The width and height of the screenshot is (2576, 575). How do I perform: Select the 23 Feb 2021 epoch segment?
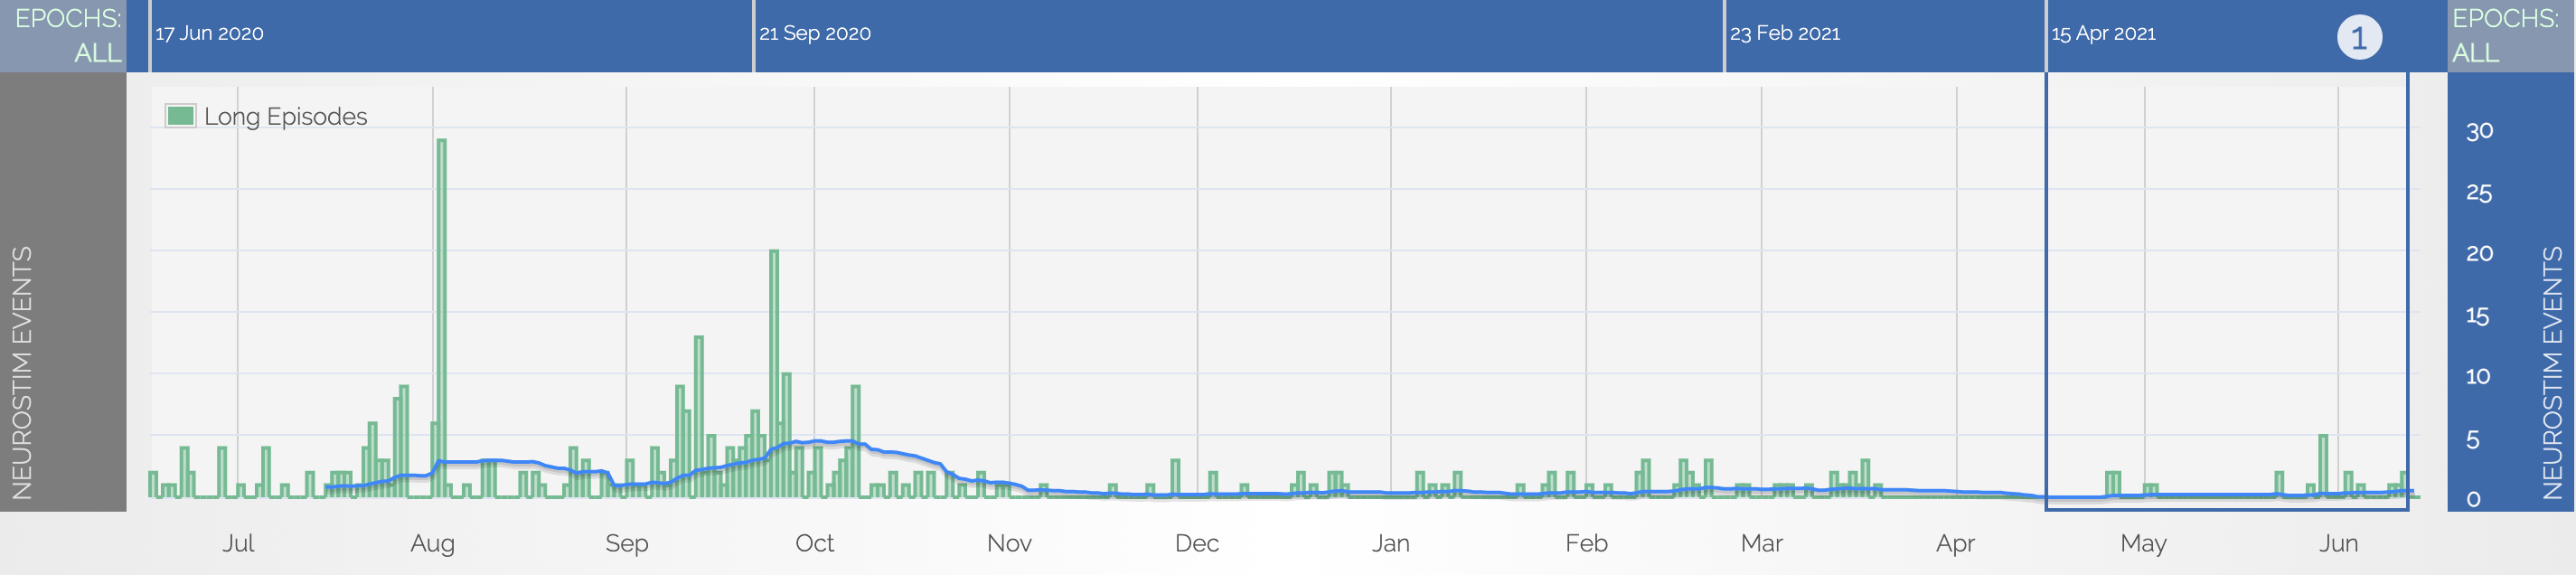click(1884, 35)
